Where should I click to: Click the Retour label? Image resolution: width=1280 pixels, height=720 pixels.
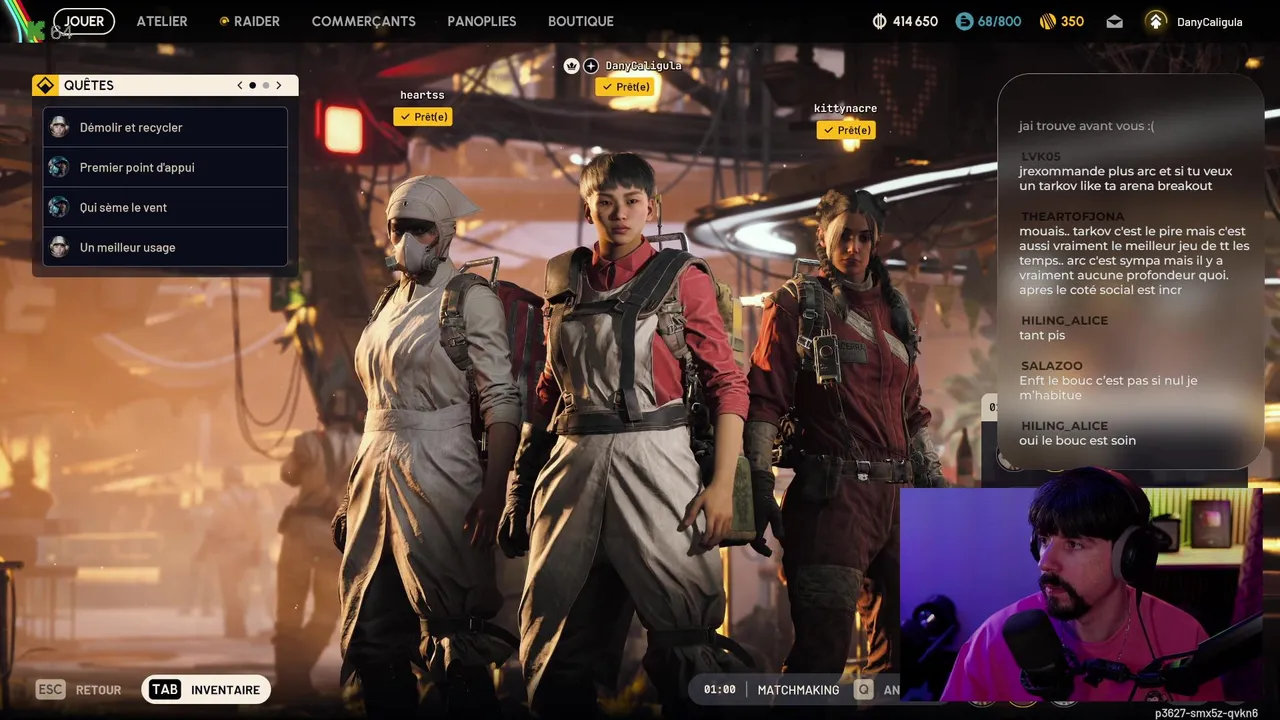point(98,690)
